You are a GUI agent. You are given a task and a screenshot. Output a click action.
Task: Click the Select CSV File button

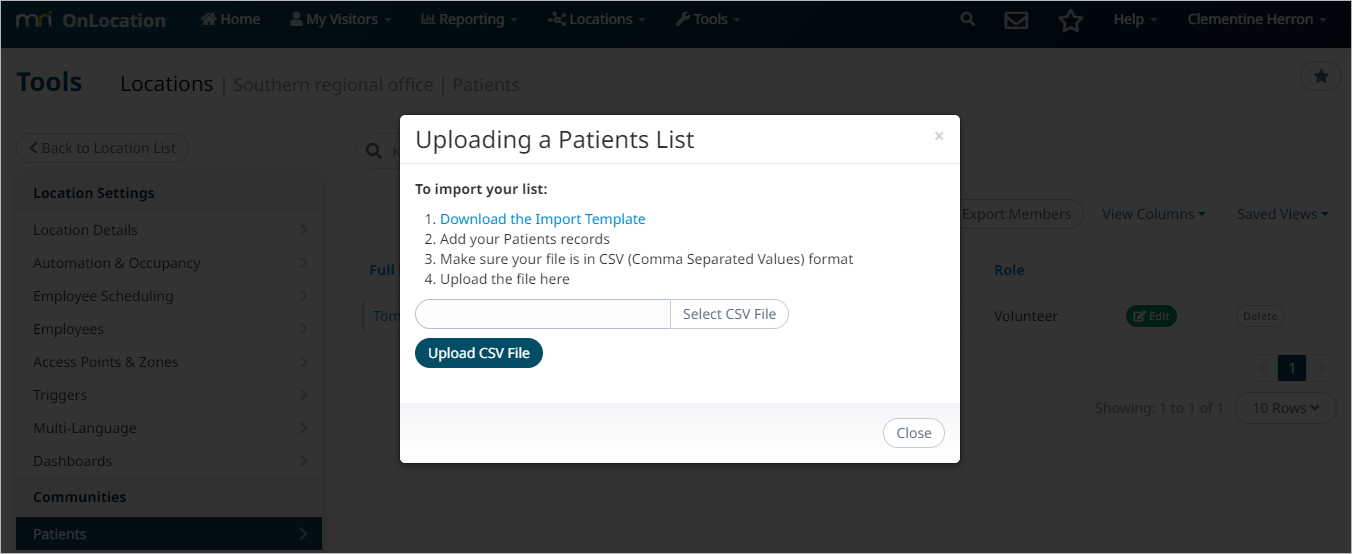coord(729,314)
